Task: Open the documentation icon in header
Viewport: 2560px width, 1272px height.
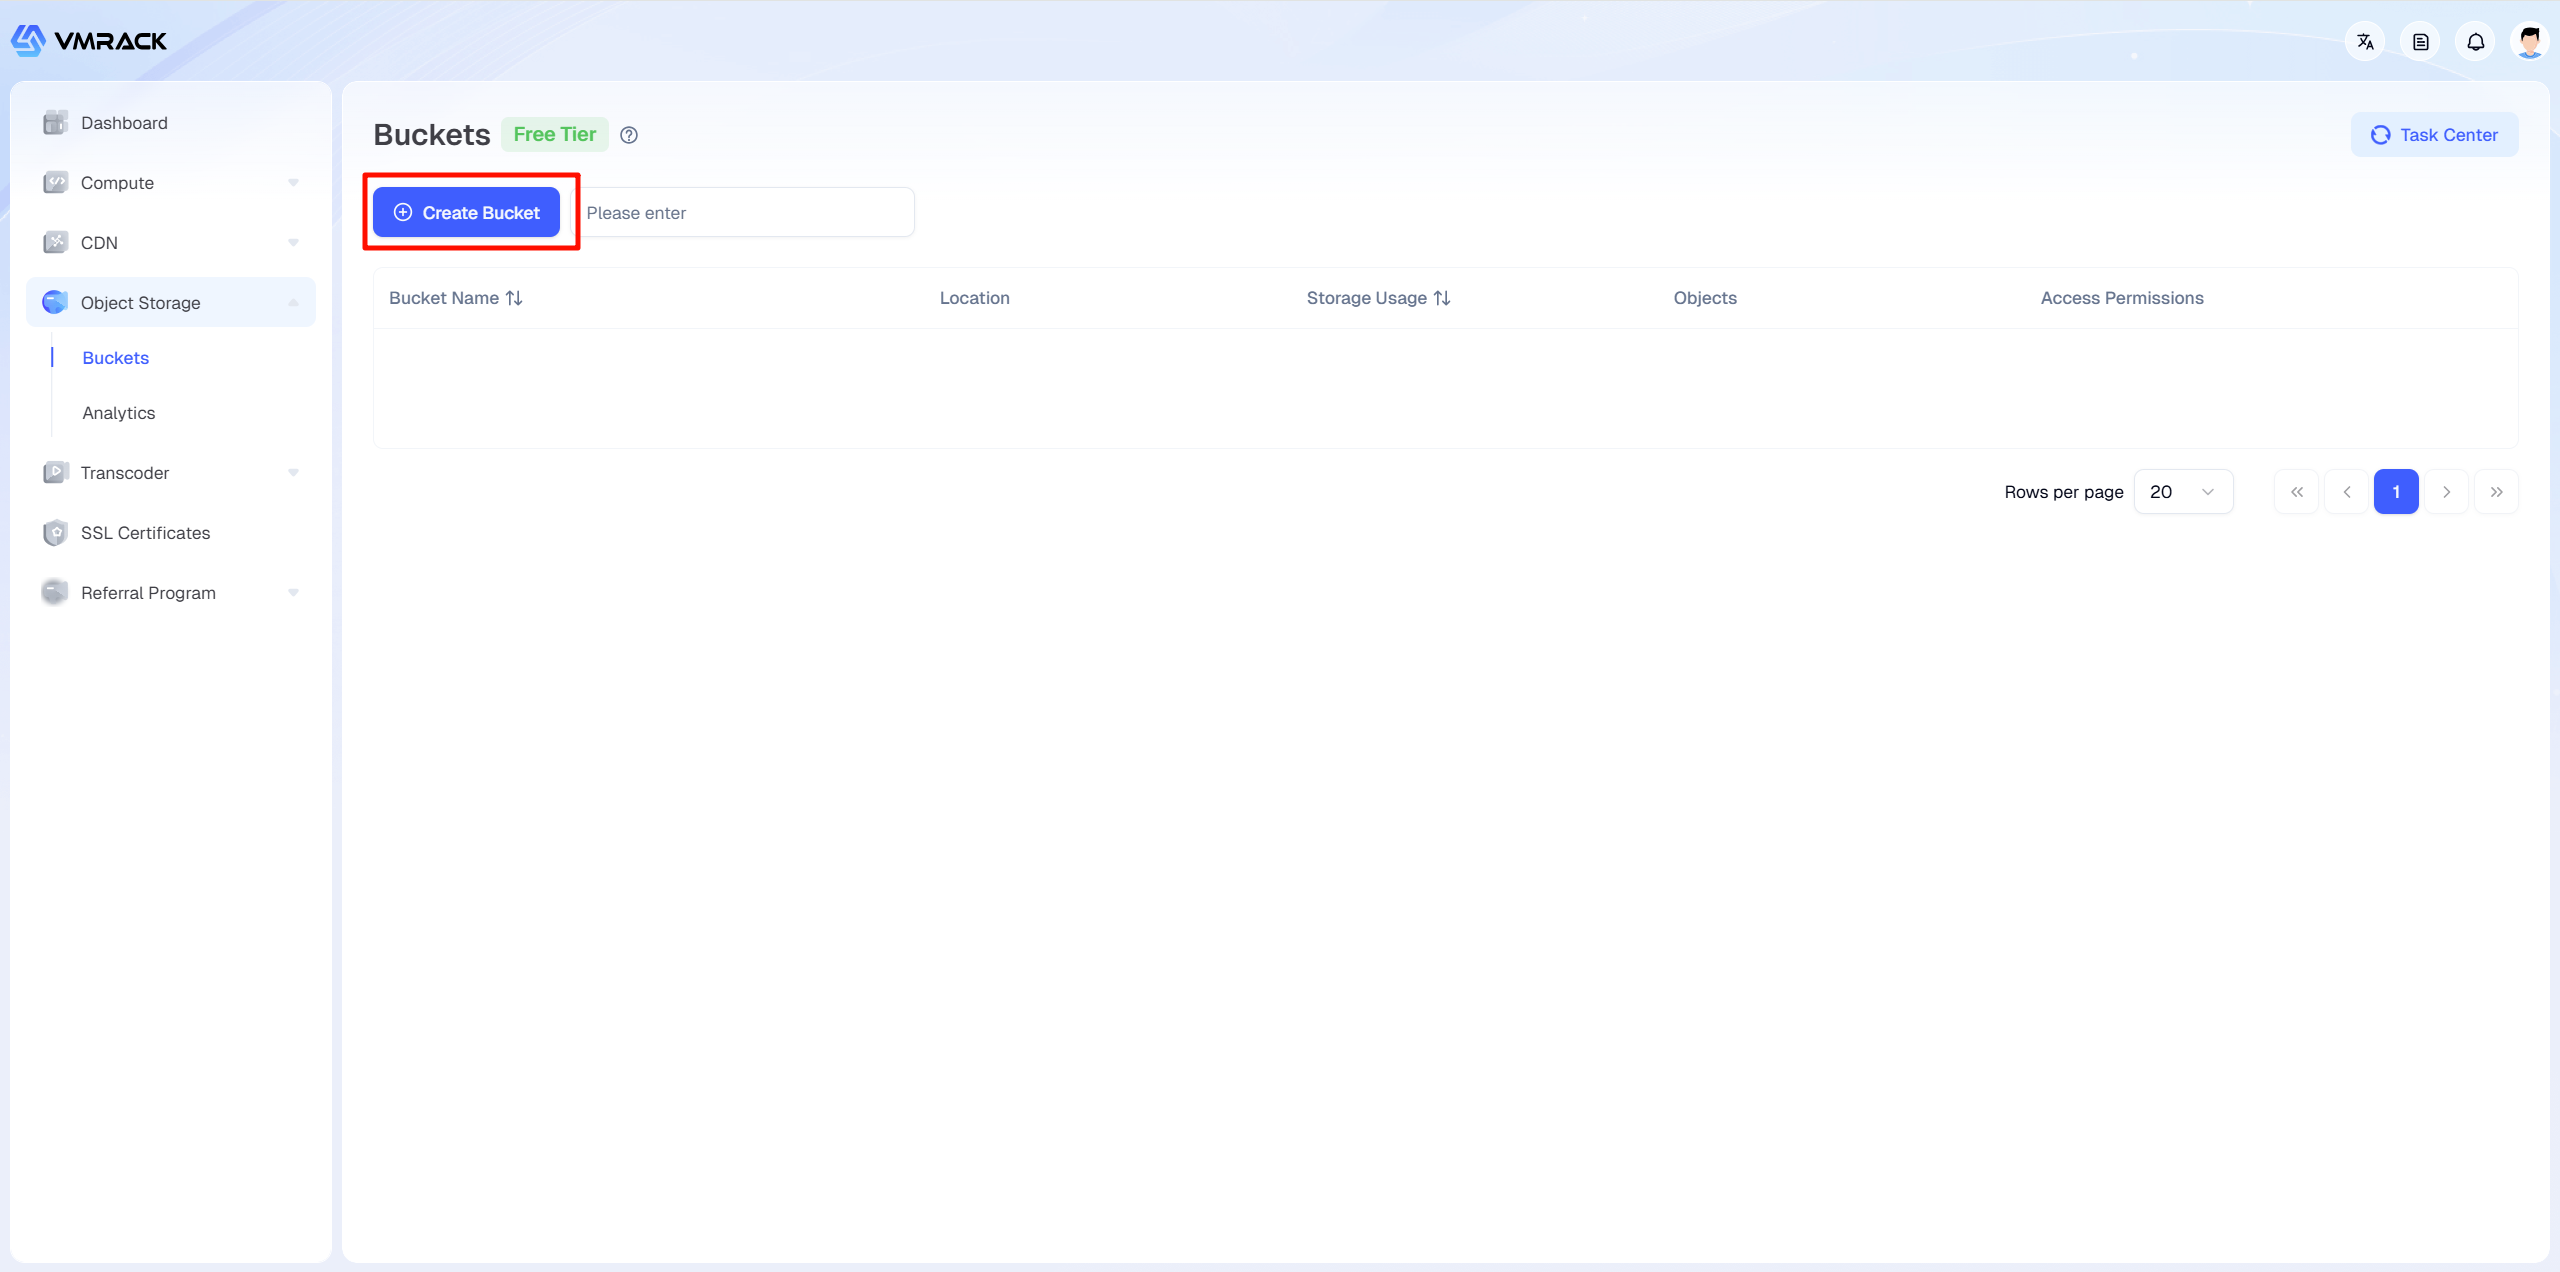Action: coord(2420,42)
